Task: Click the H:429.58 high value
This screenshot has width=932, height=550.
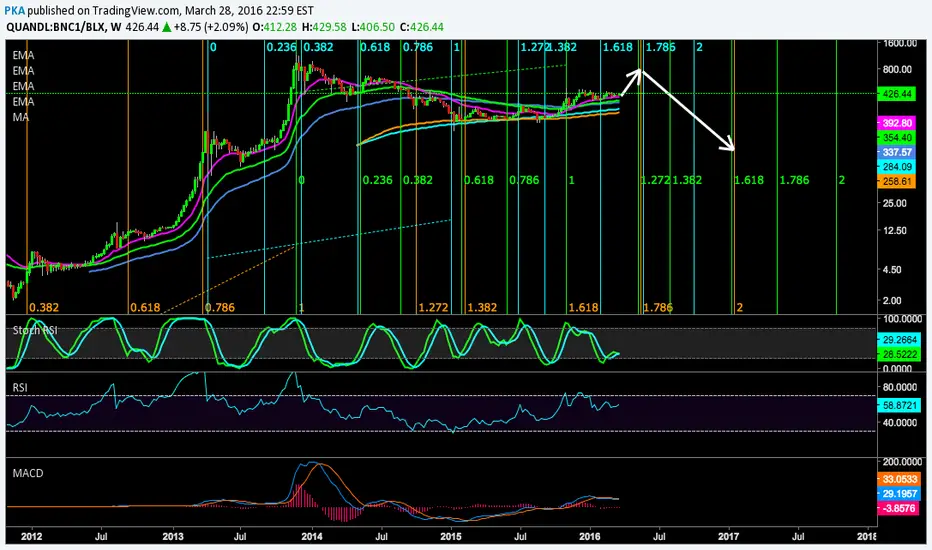Action: 324,27
